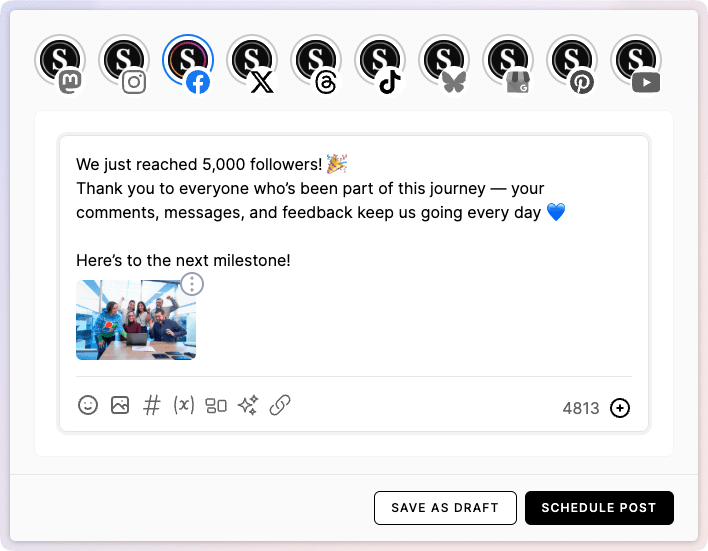Image resolution: width=708 pixels, height=551 pixels.
Task: Open the templates icon in toolbar
Action: coord(216,405)
